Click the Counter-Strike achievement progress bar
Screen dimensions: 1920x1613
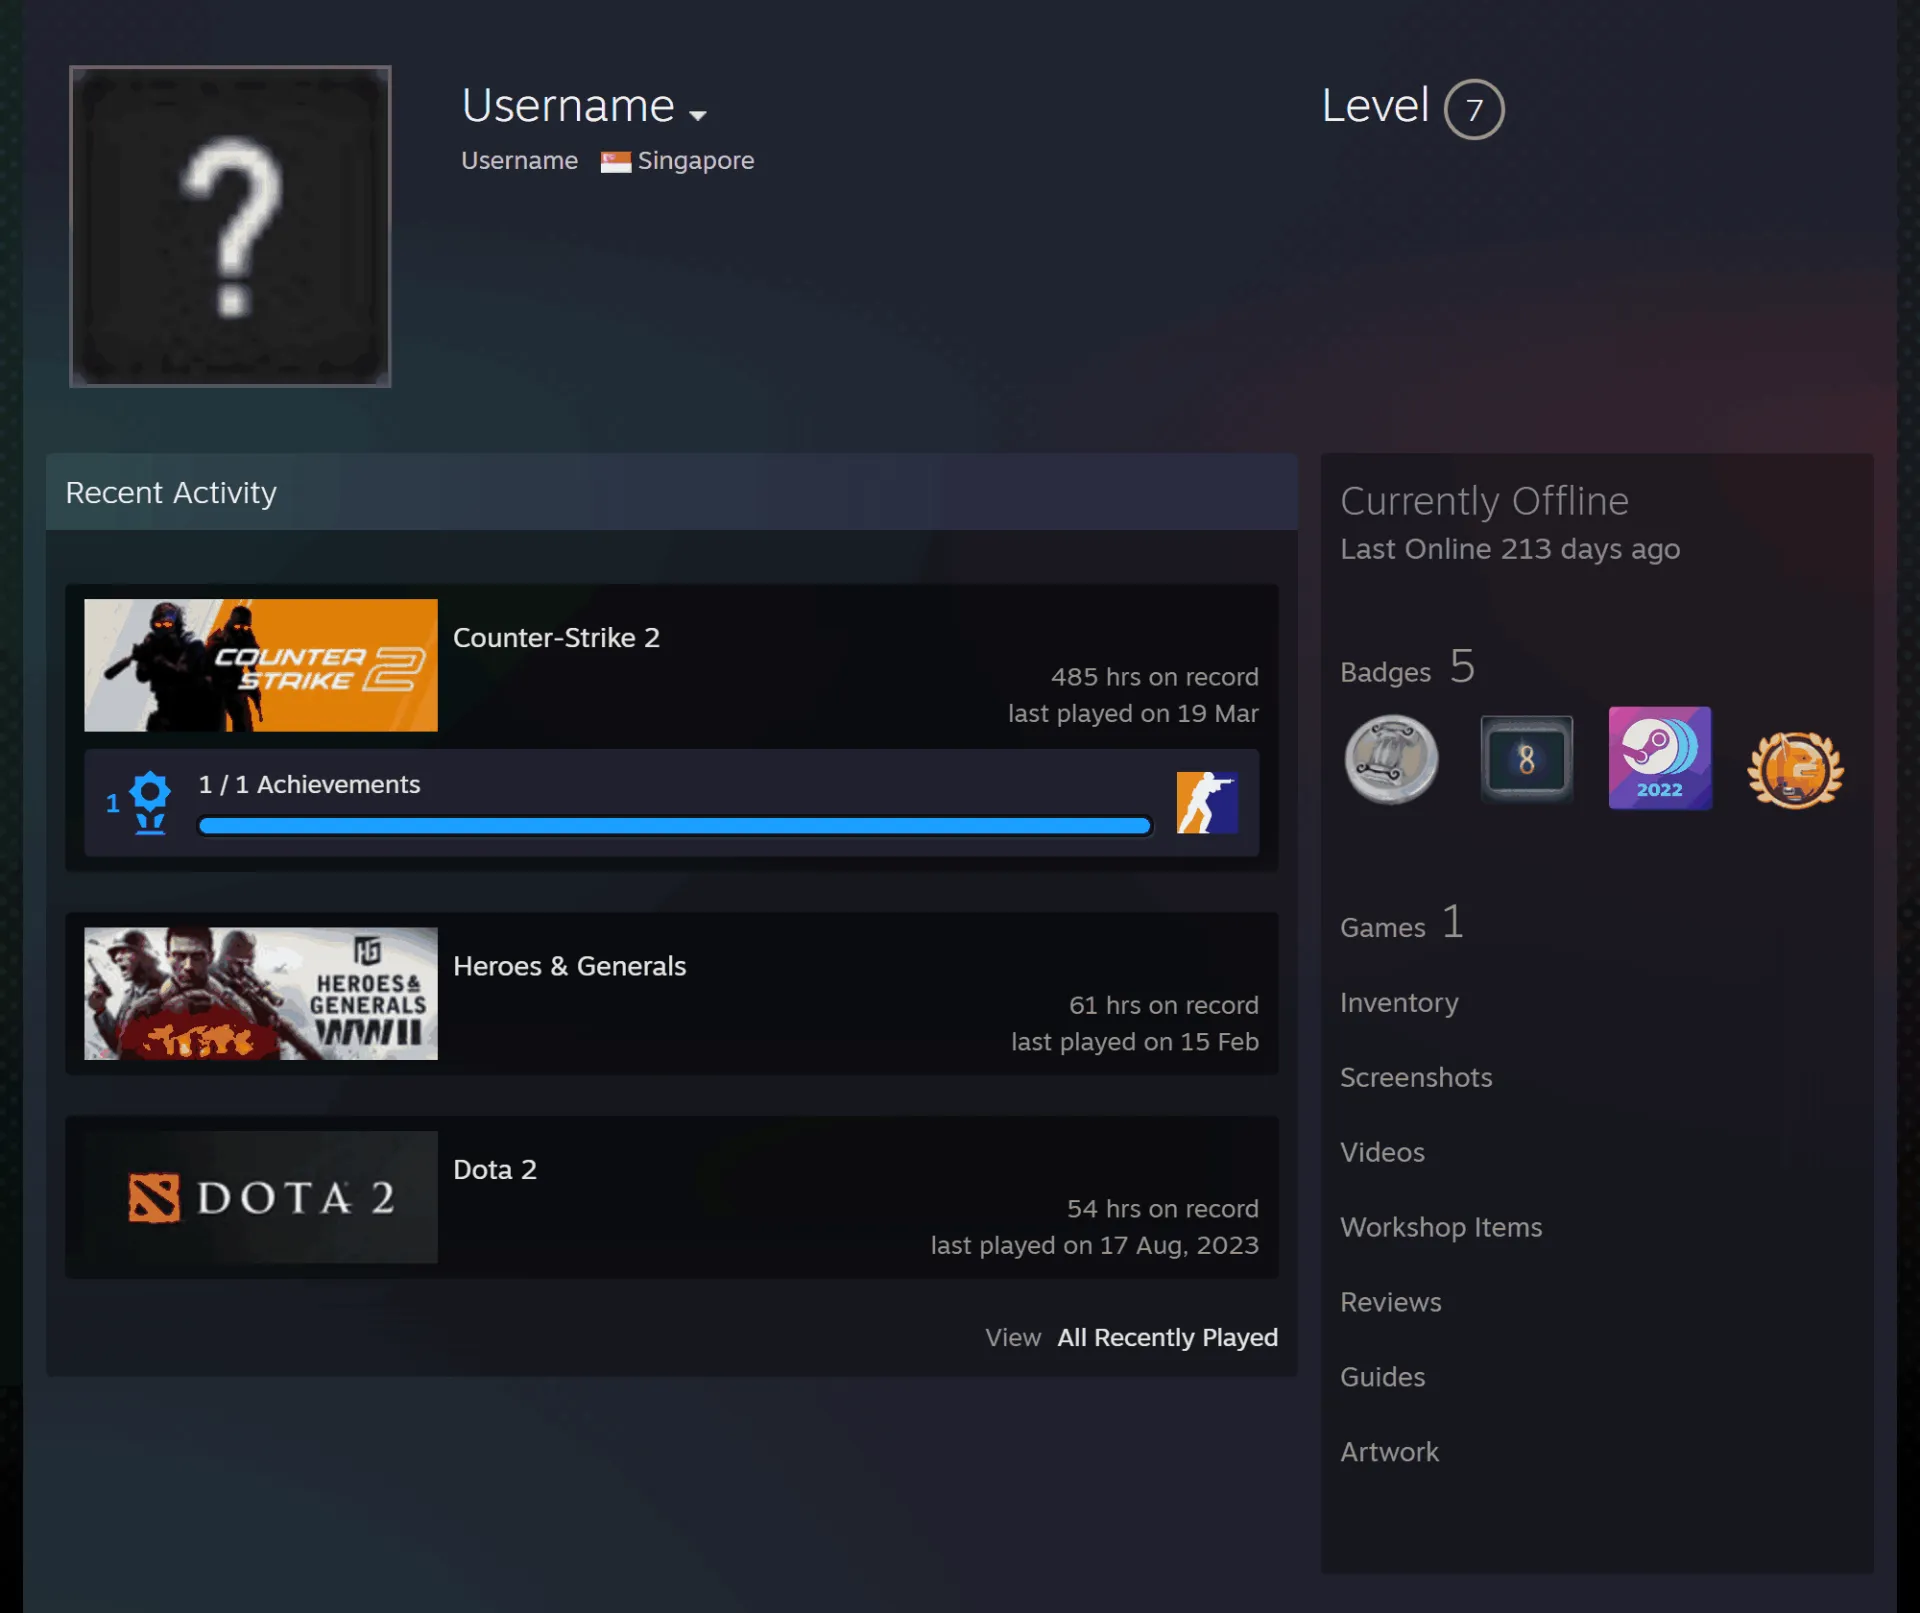point(675,825)
